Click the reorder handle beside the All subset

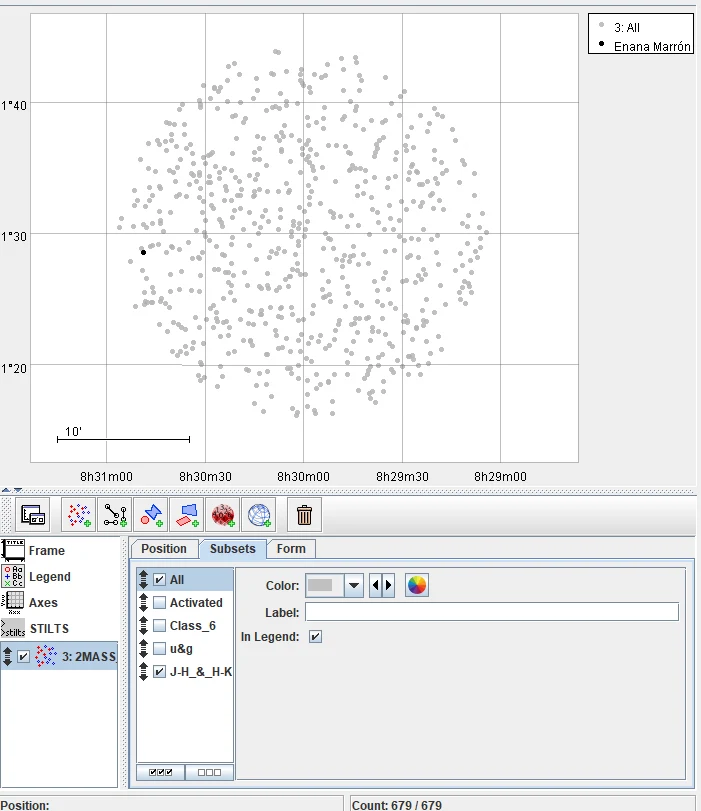tap(143, 580)
